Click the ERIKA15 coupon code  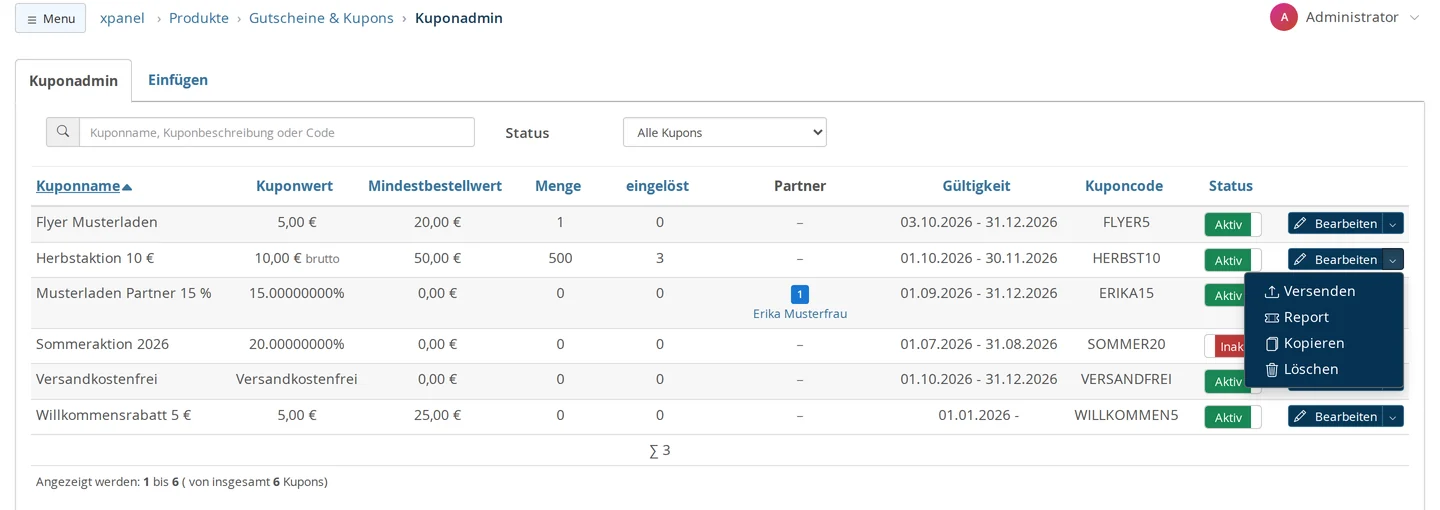tap(1126, 293)
